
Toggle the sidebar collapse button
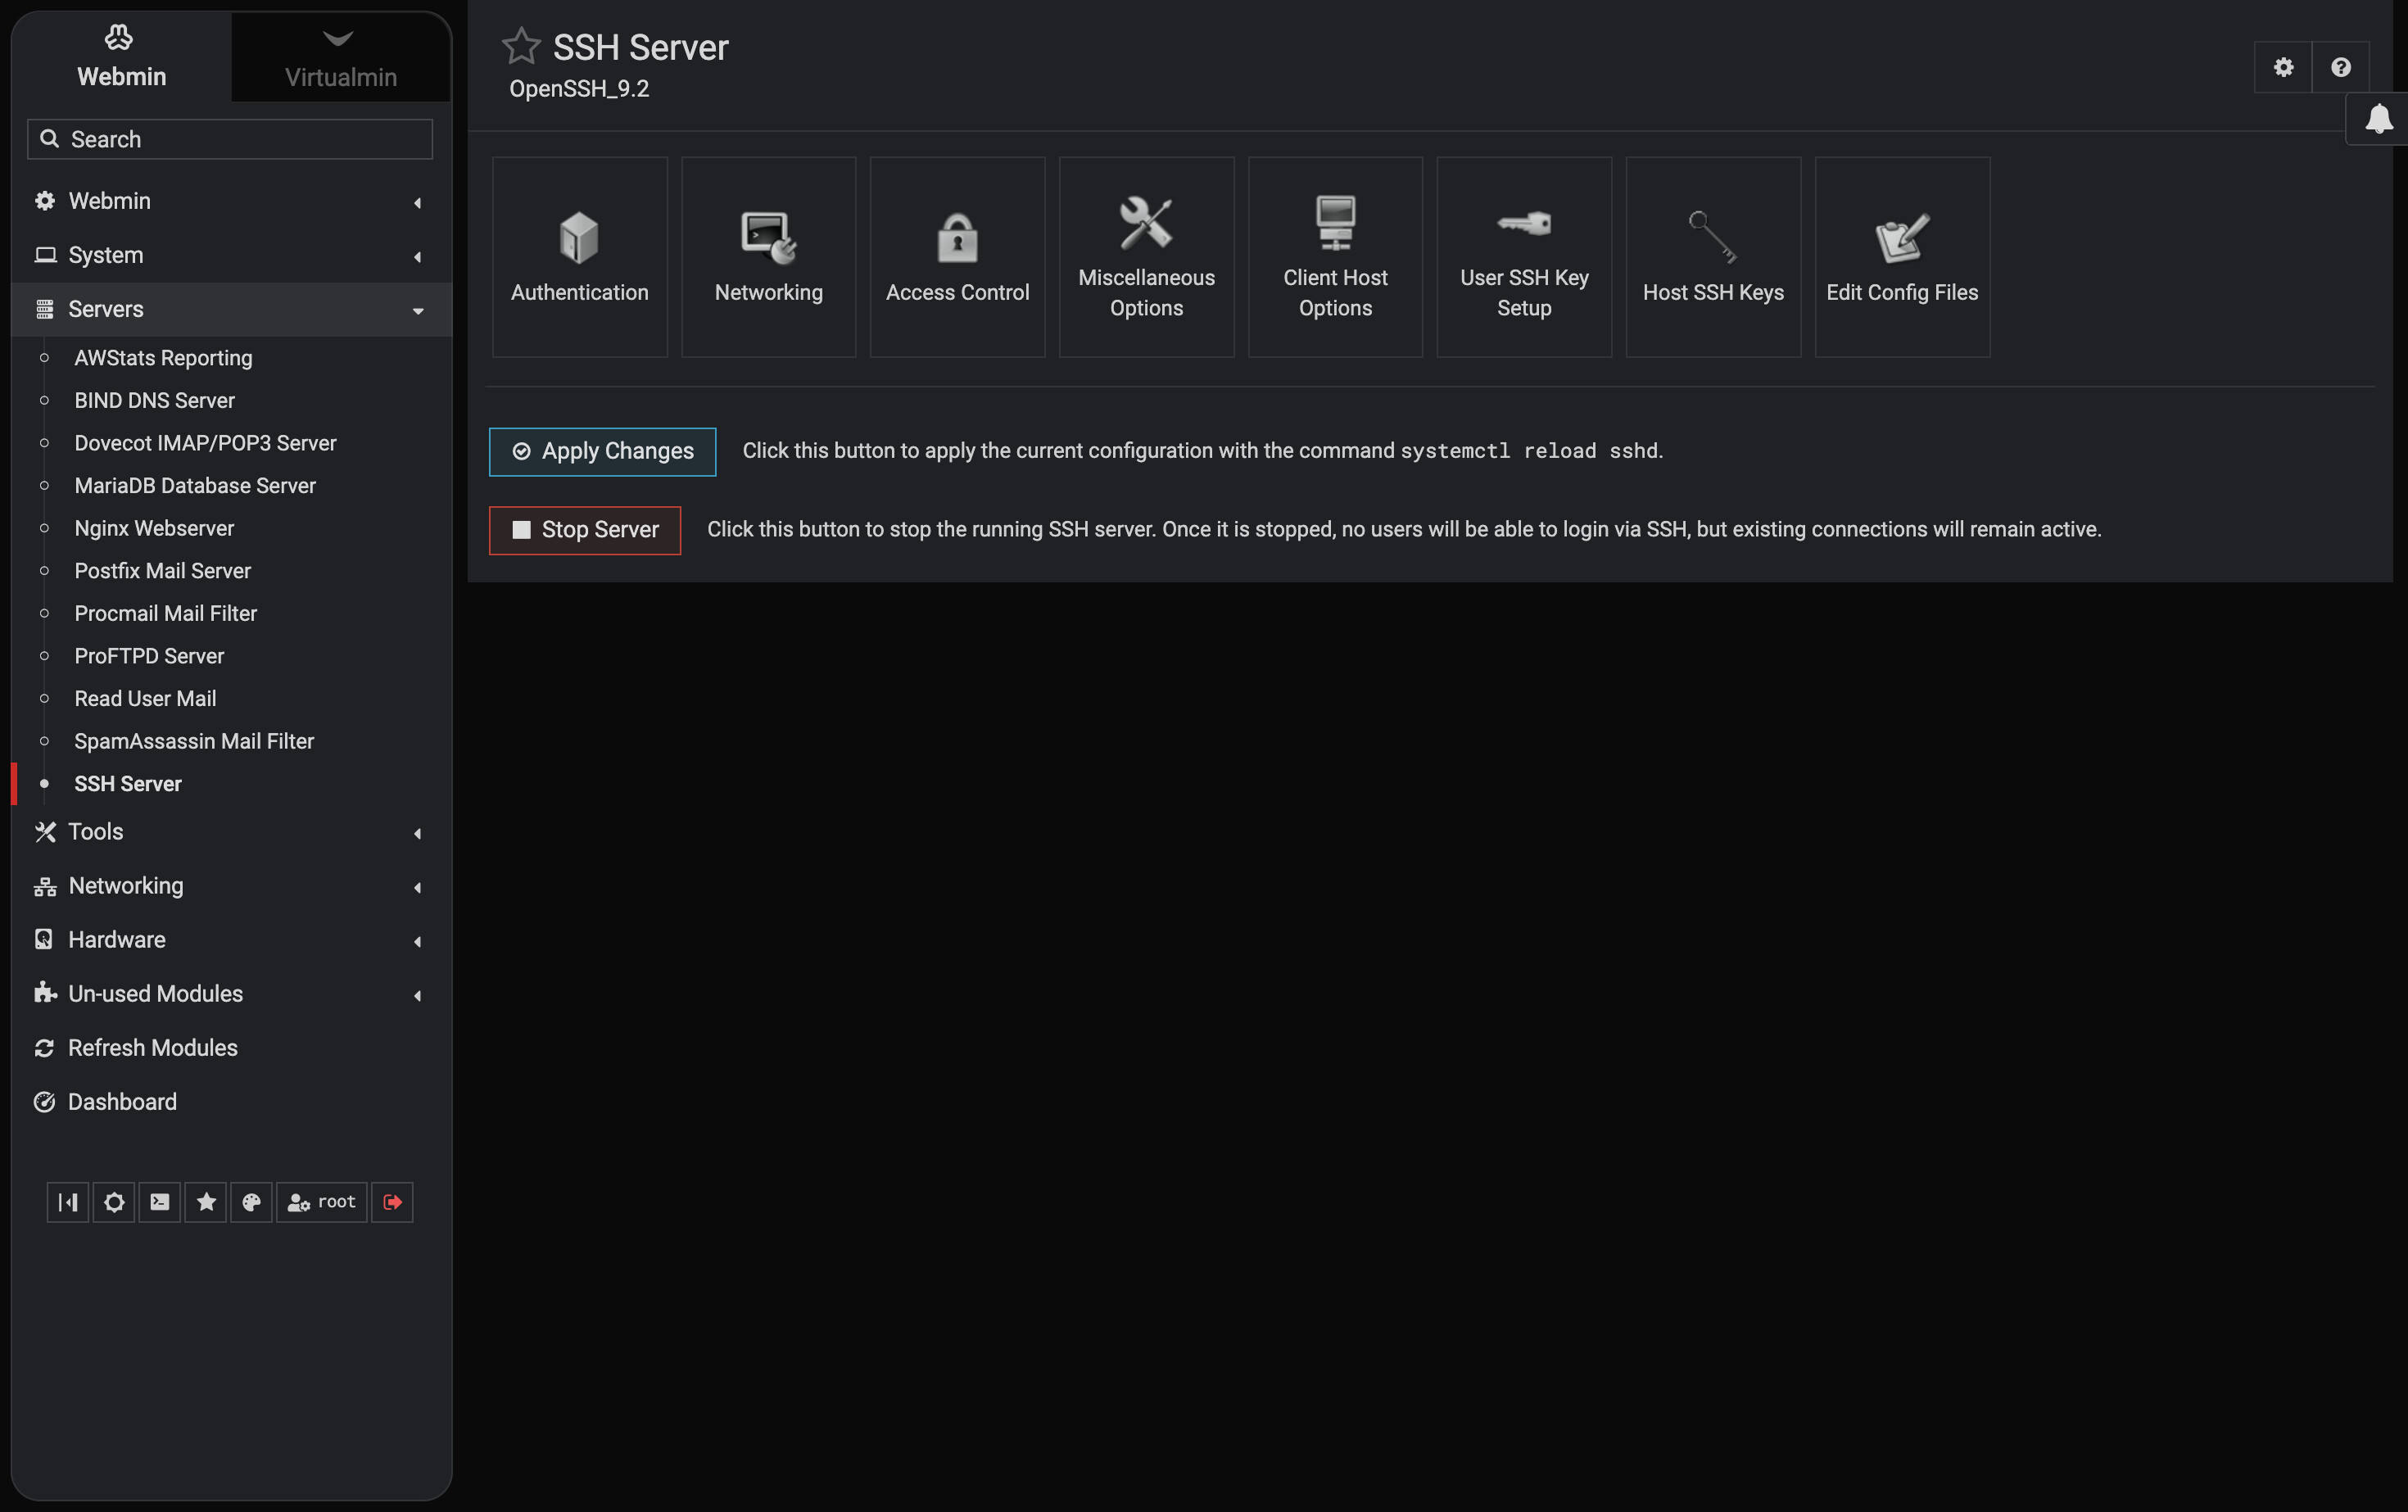68,1202
